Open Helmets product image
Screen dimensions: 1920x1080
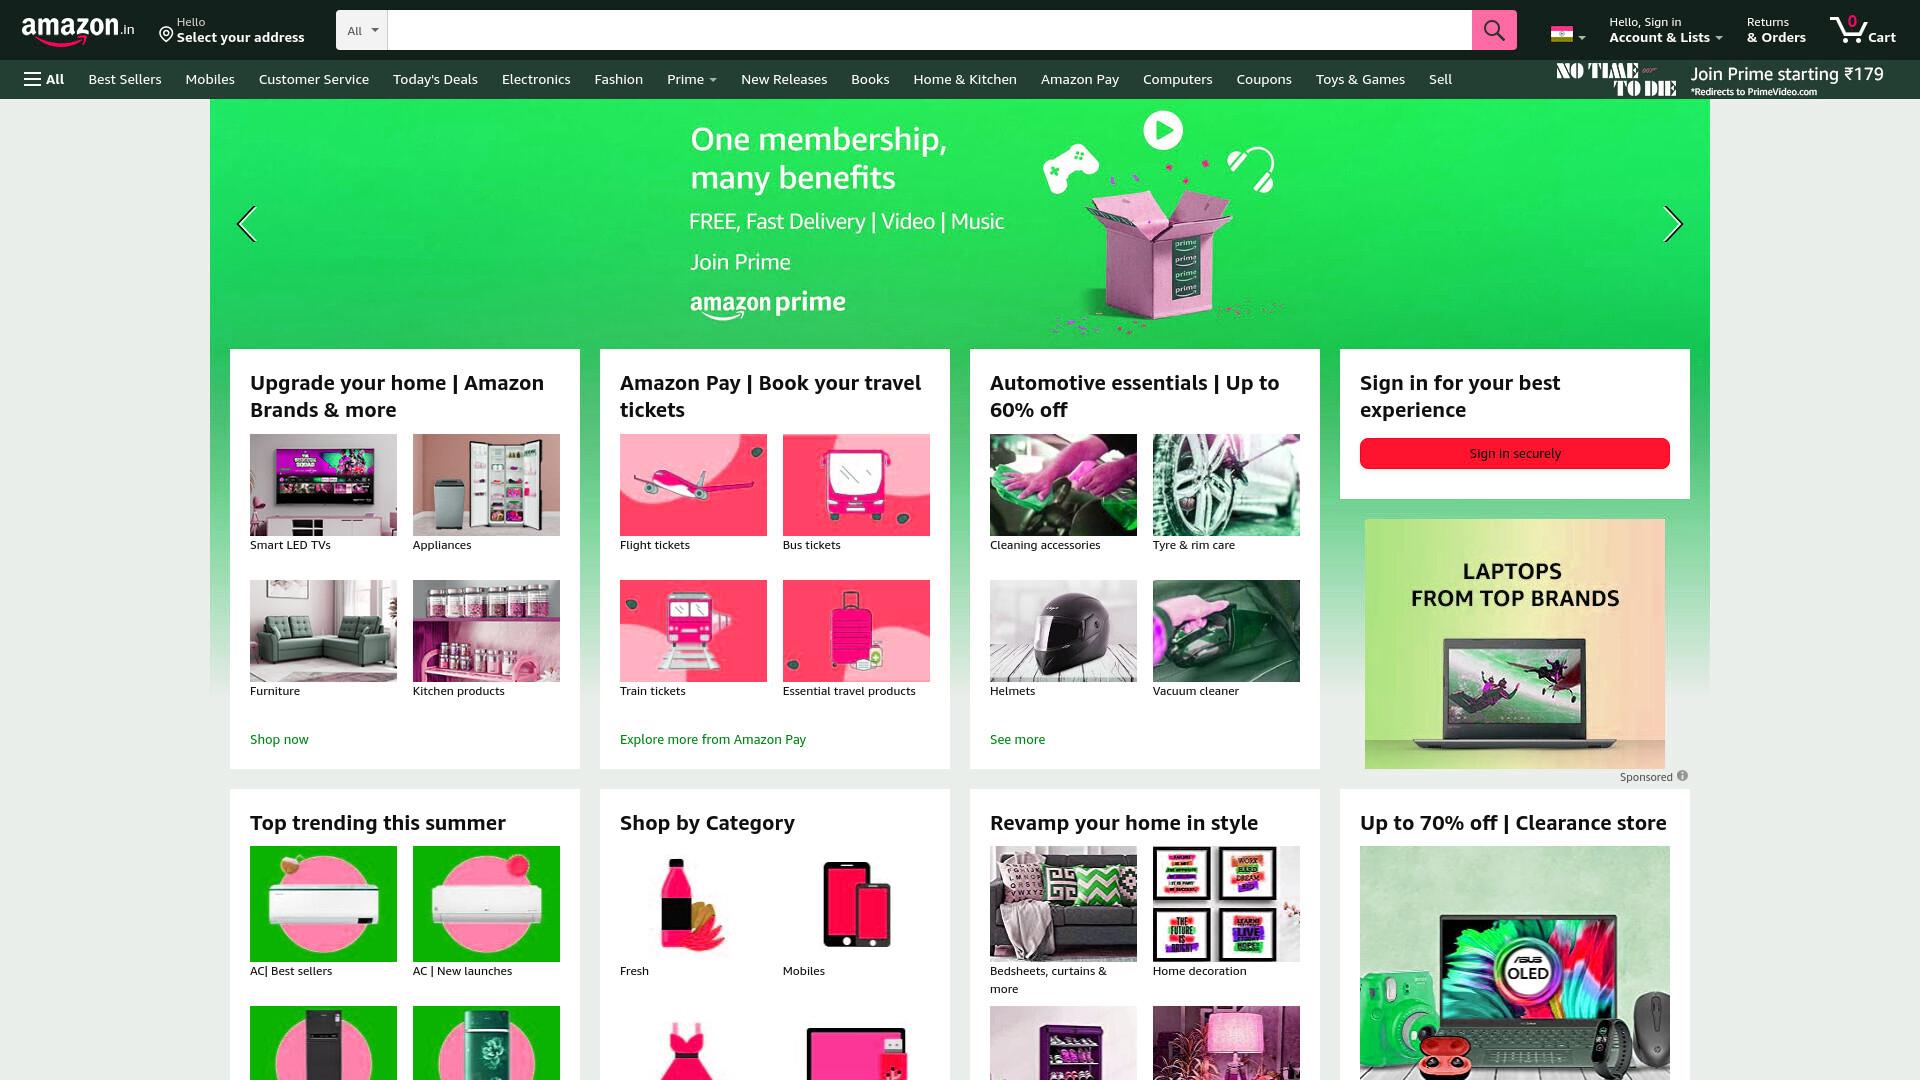coord(1063,631)
